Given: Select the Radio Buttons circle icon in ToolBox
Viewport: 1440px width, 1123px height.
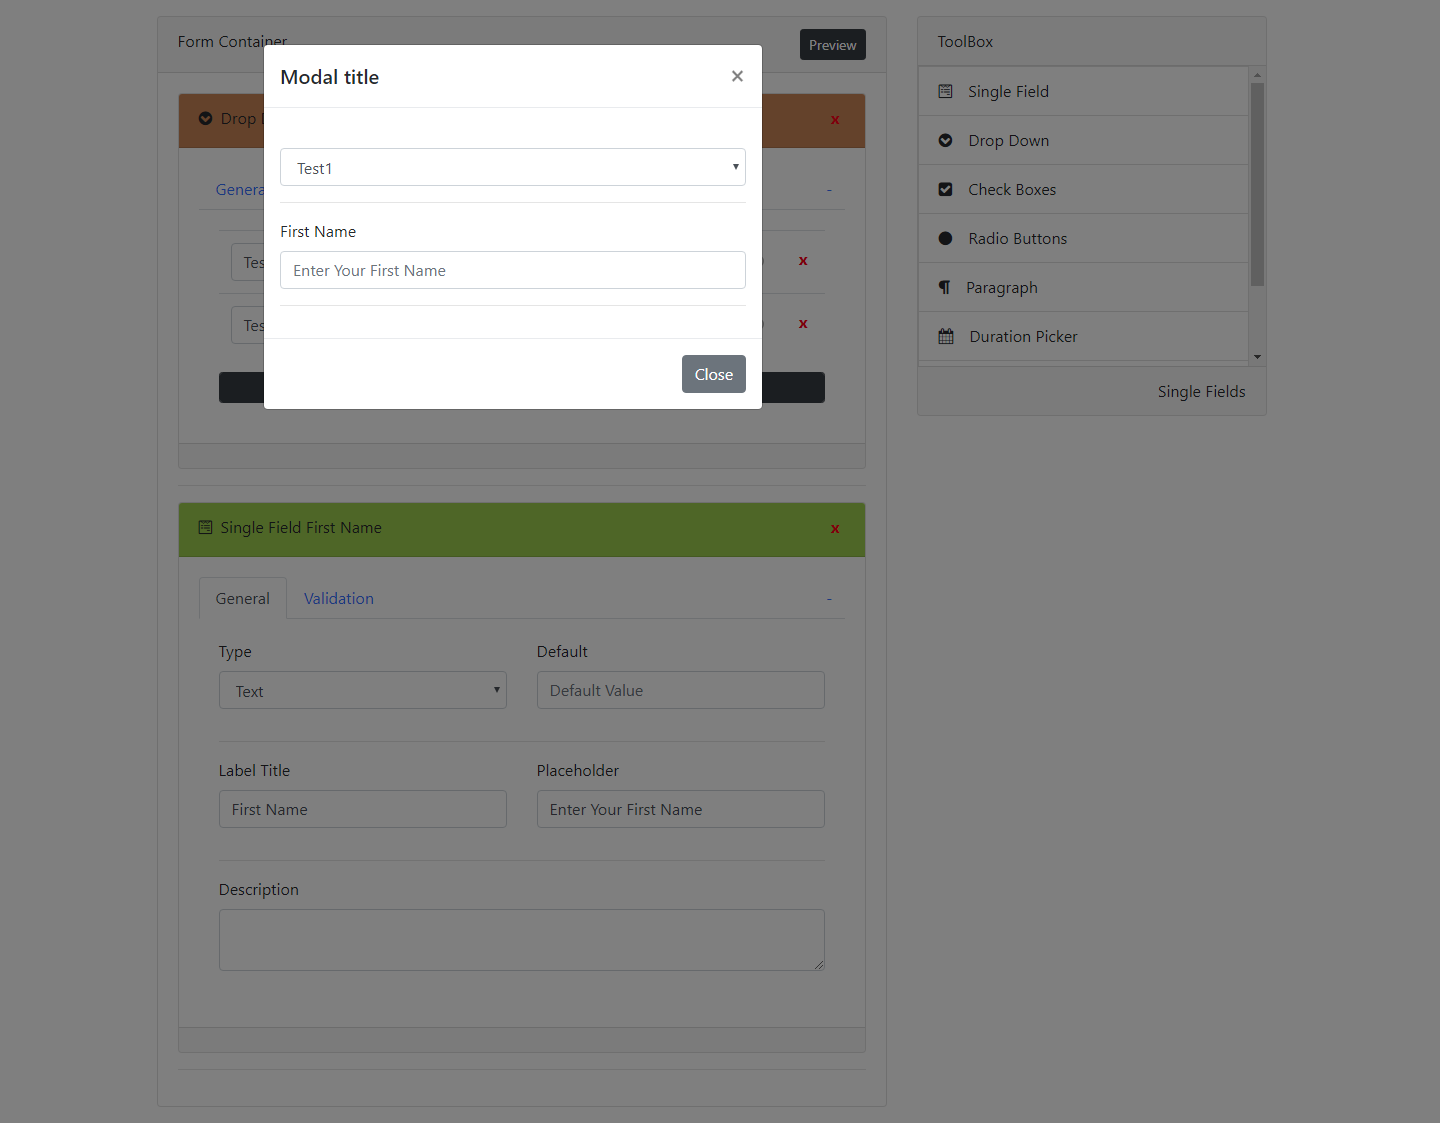Looking at the screenshot, I should pyautogui.click(x=945, y=238).
